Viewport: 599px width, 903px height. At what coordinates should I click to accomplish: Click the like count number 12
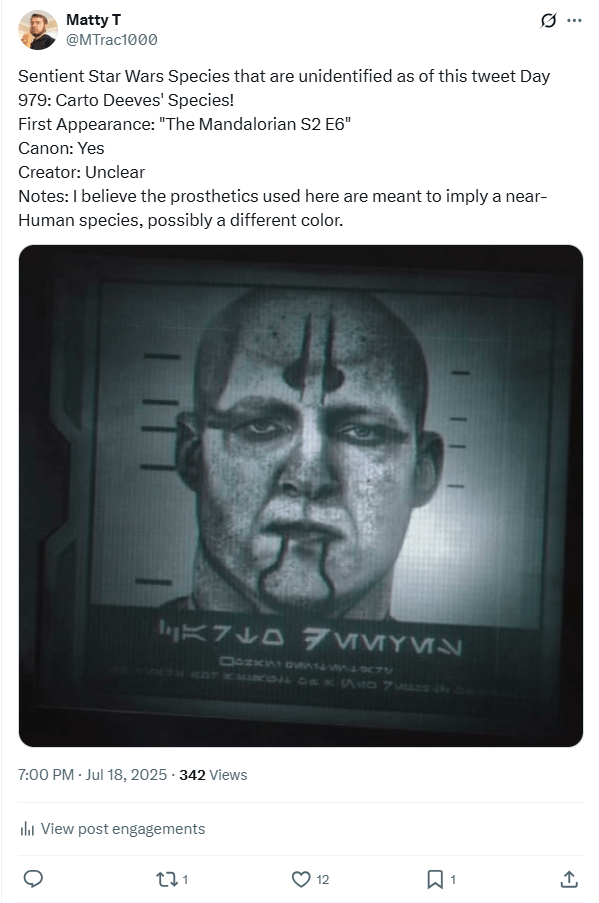tap(323, 879)
